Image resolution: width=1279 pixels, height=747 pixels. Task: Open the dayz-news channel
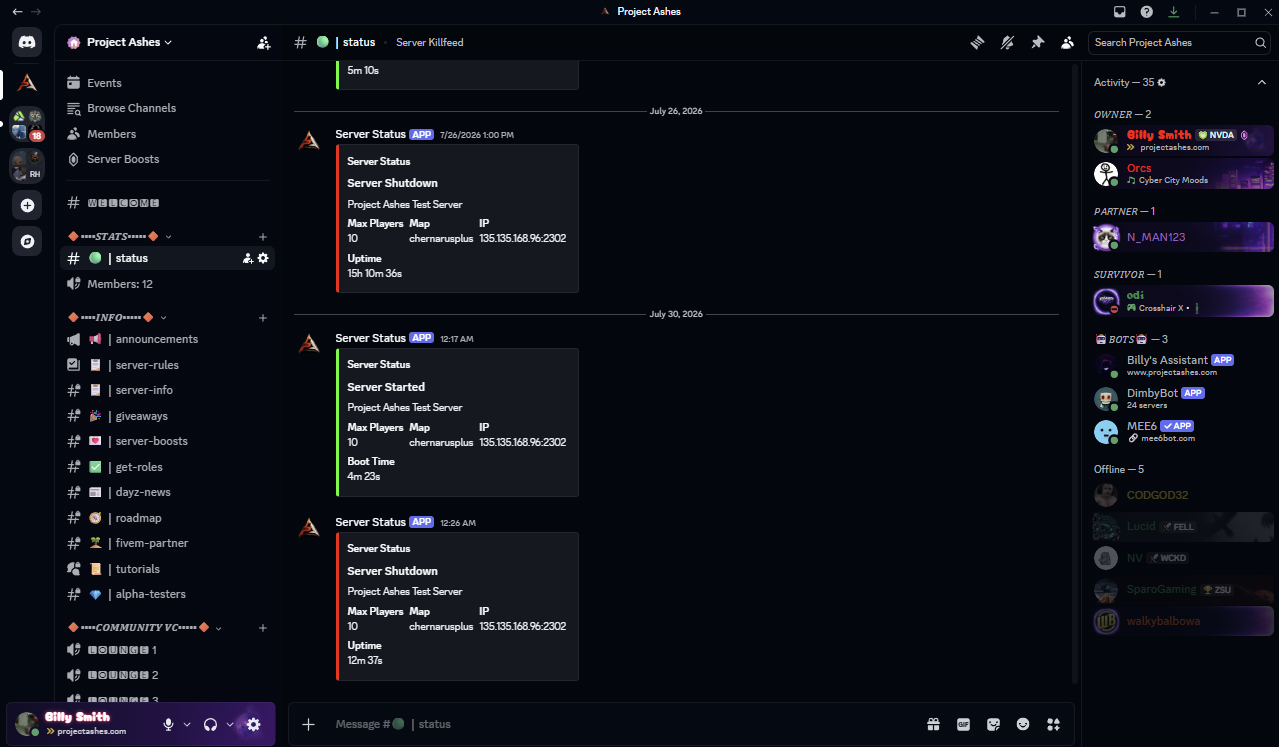tap(167, 492)
